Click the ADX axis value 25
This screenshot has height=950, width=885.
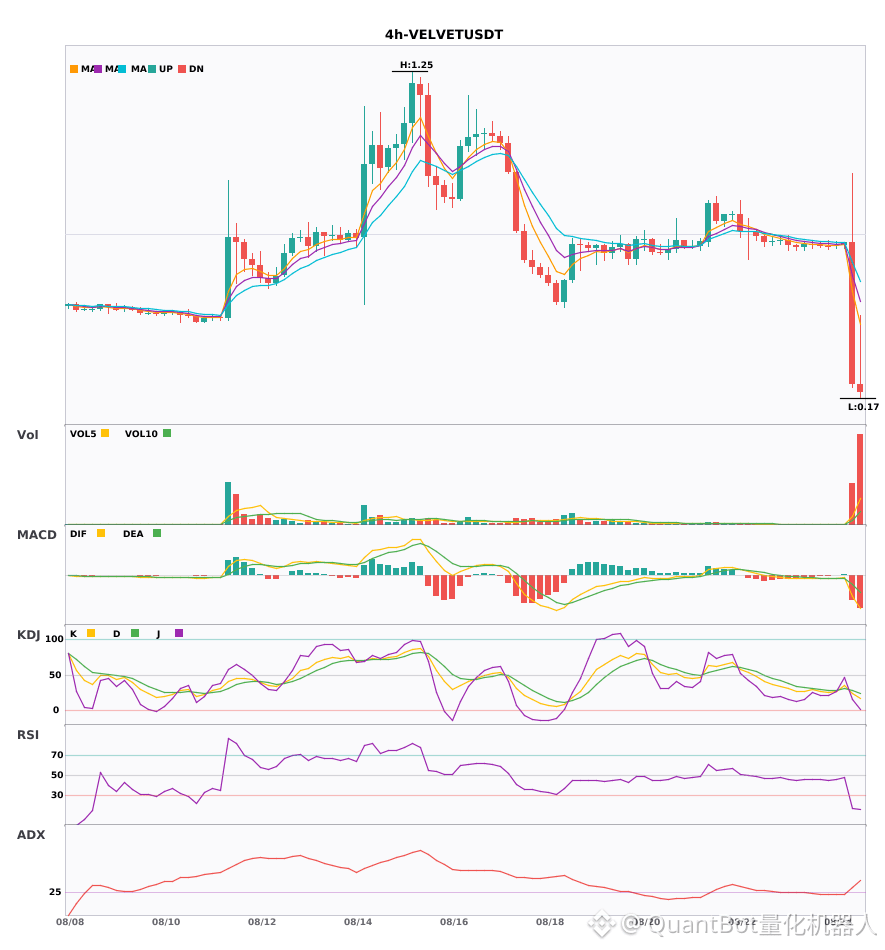pyautogui.click(x=55, y=892)
